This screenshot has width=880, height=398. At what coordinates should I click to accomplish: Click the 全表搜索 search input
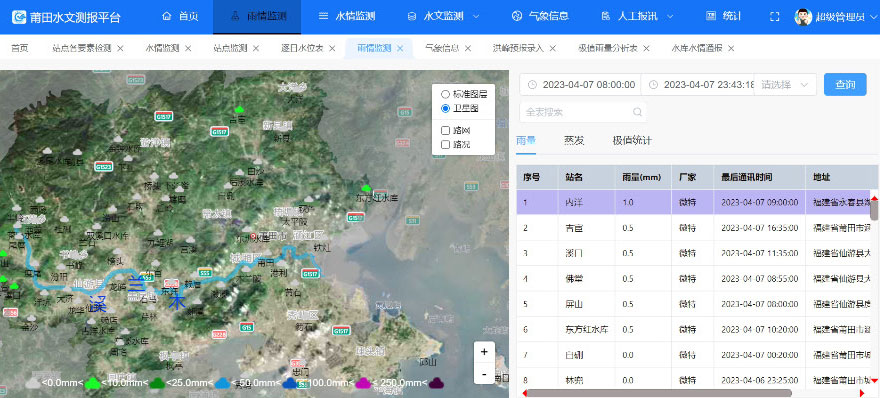pos(583,112)
